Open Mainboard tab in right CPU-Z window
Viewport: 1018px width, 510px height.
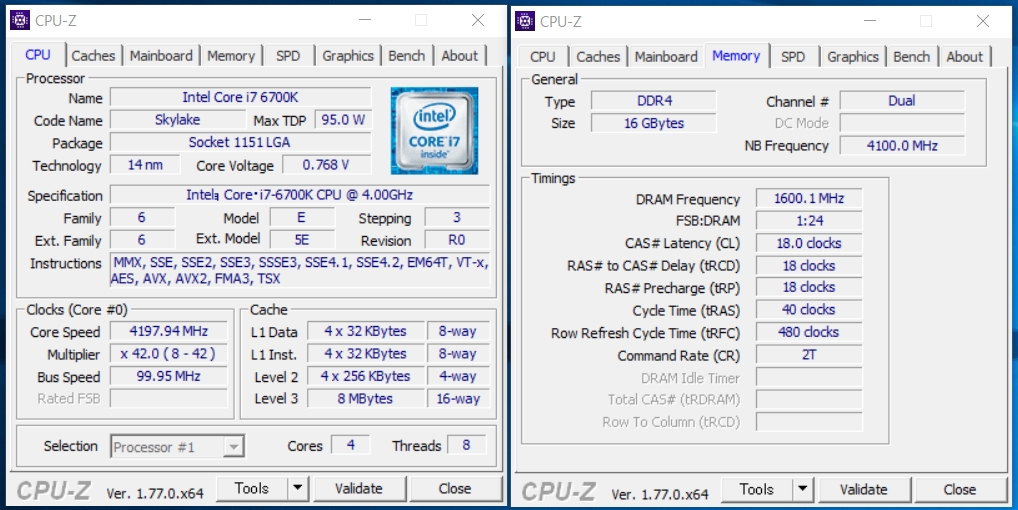(x=666, y=56)
